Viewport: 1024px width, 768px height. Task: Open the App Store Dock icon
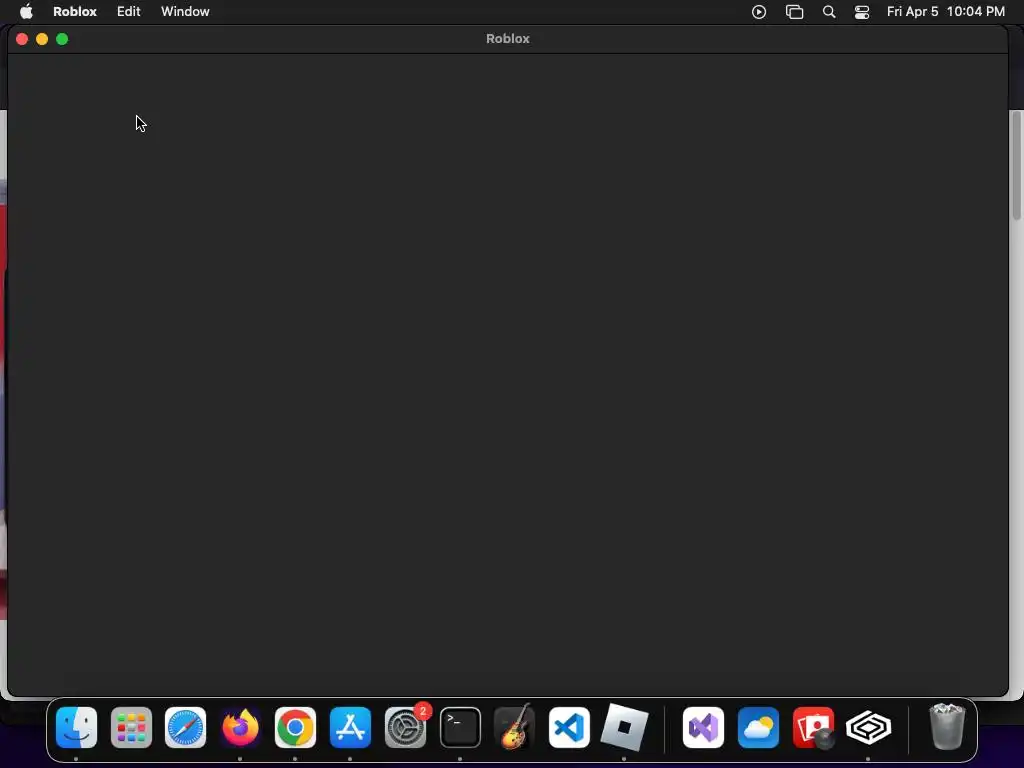coord(350,728)
